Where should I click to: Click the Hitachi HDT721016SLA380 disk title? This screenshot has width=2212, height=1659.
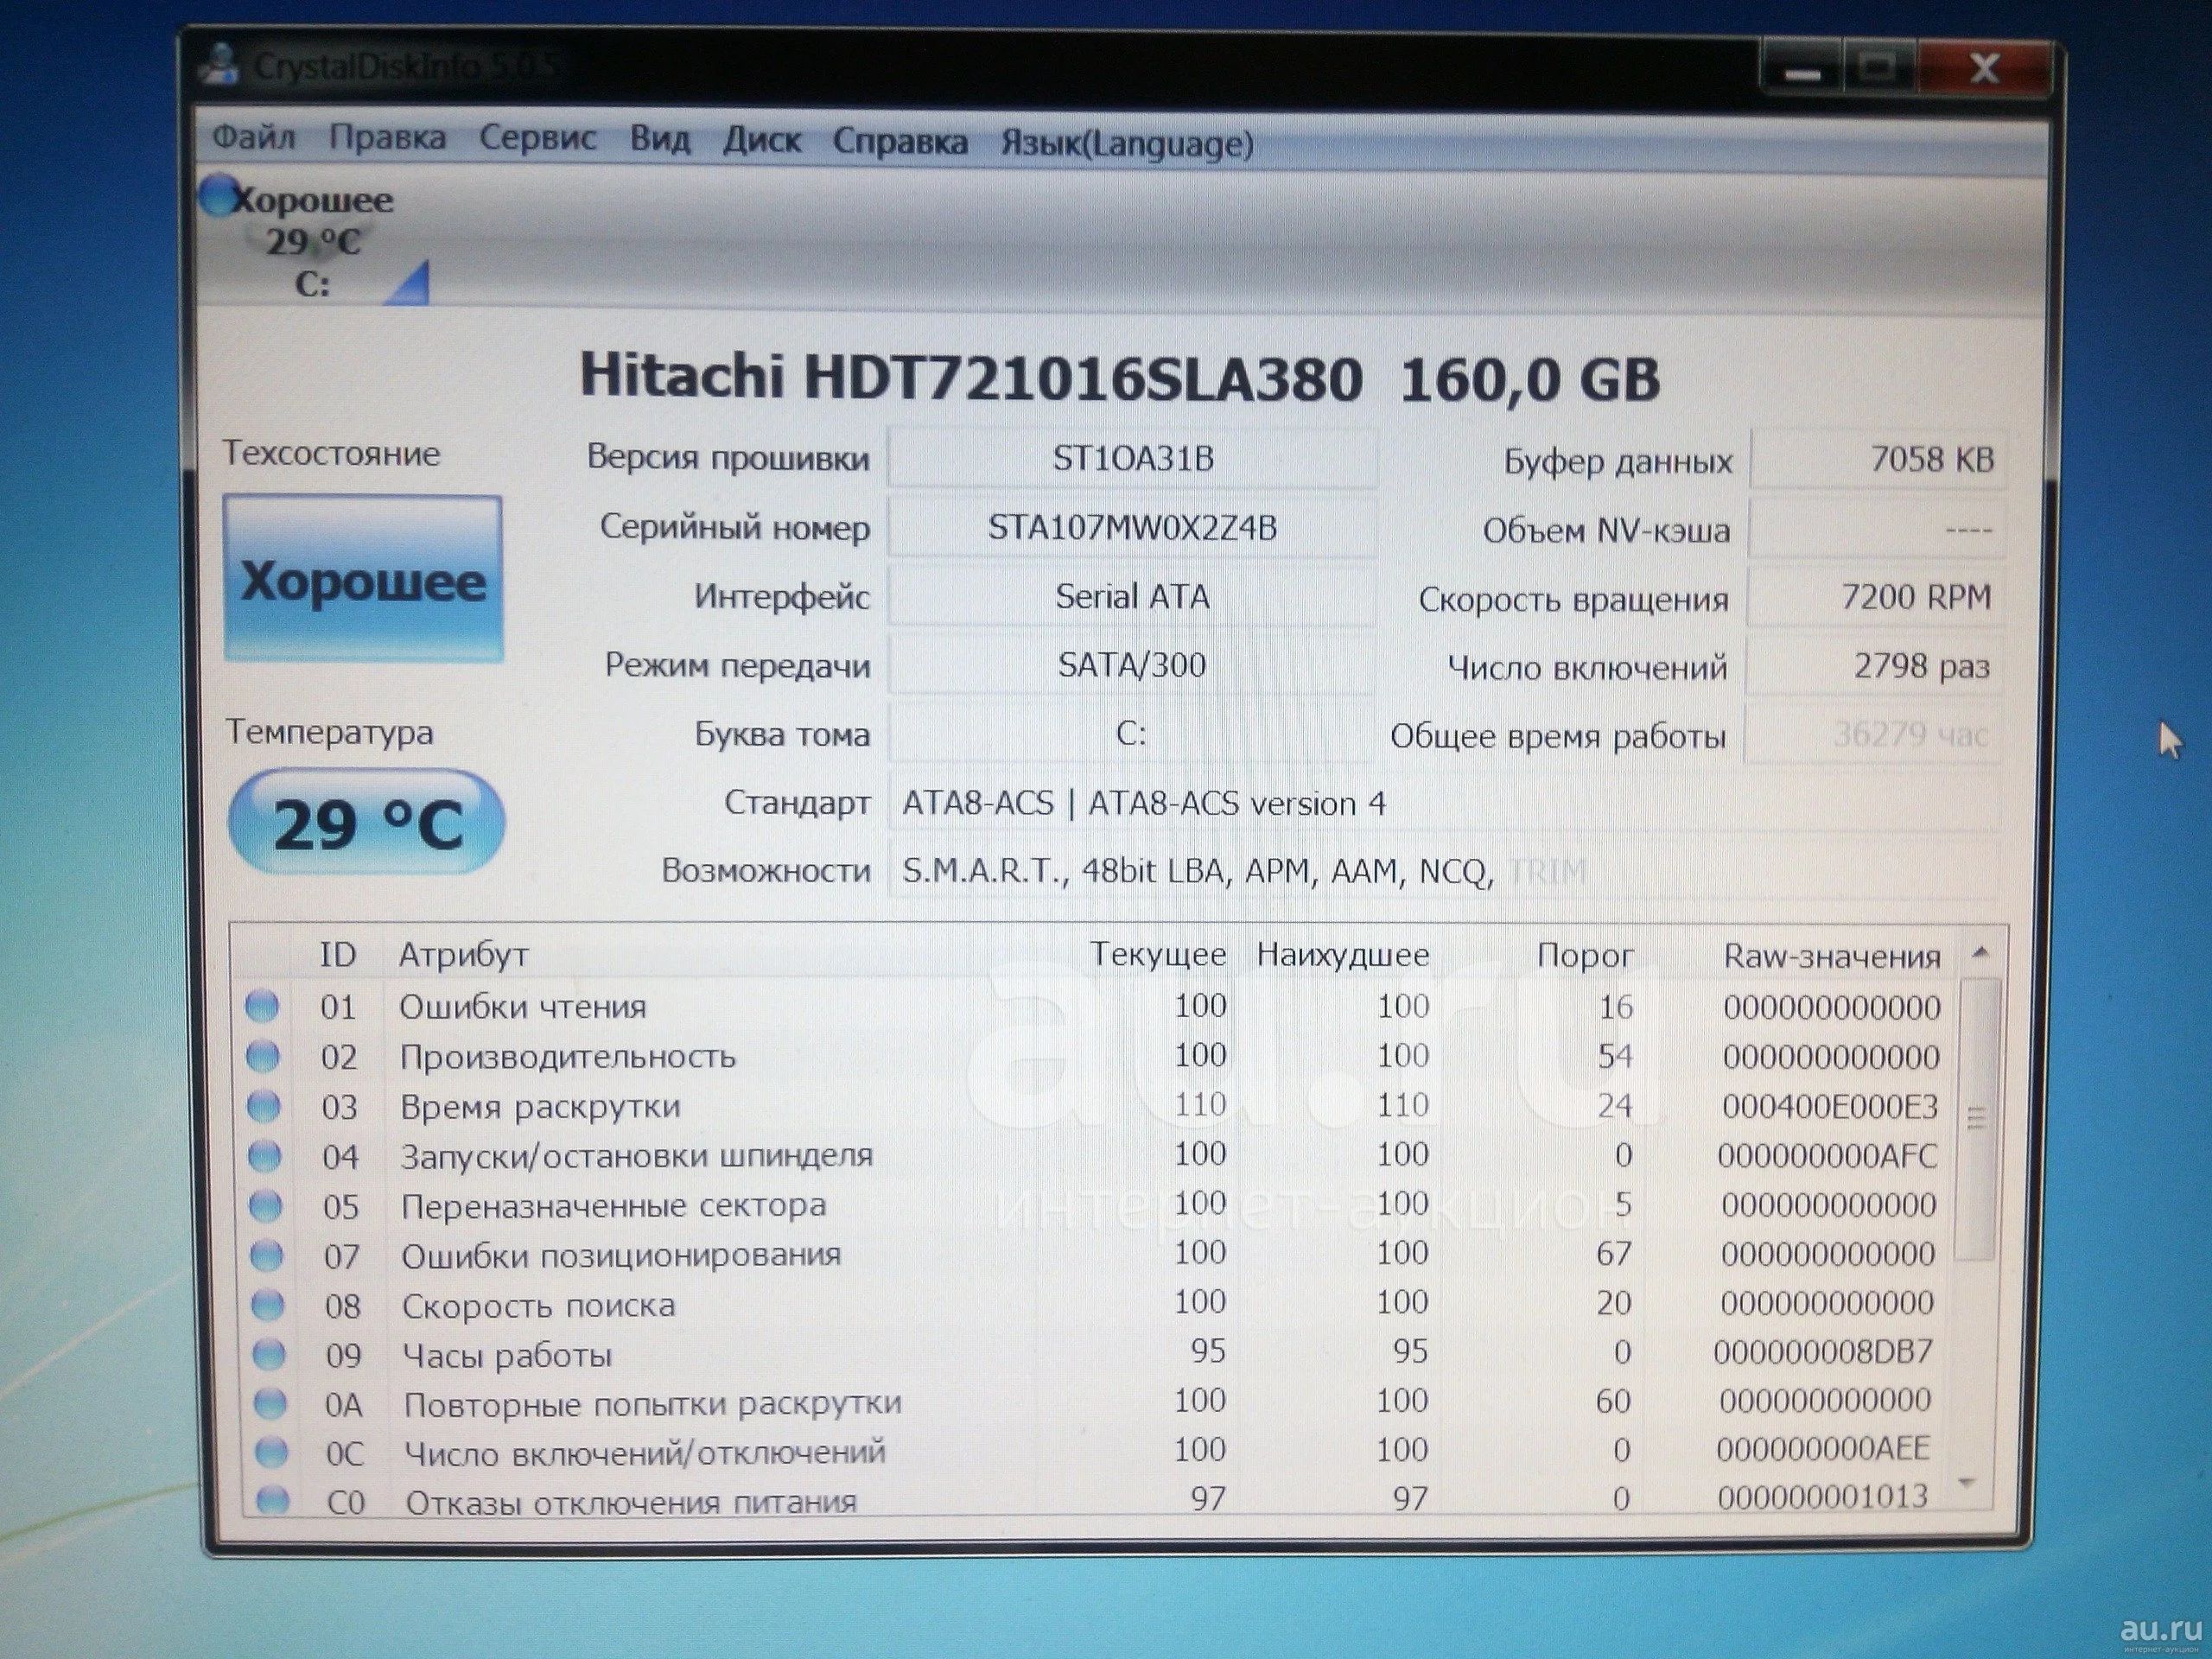pos(1120,379)
